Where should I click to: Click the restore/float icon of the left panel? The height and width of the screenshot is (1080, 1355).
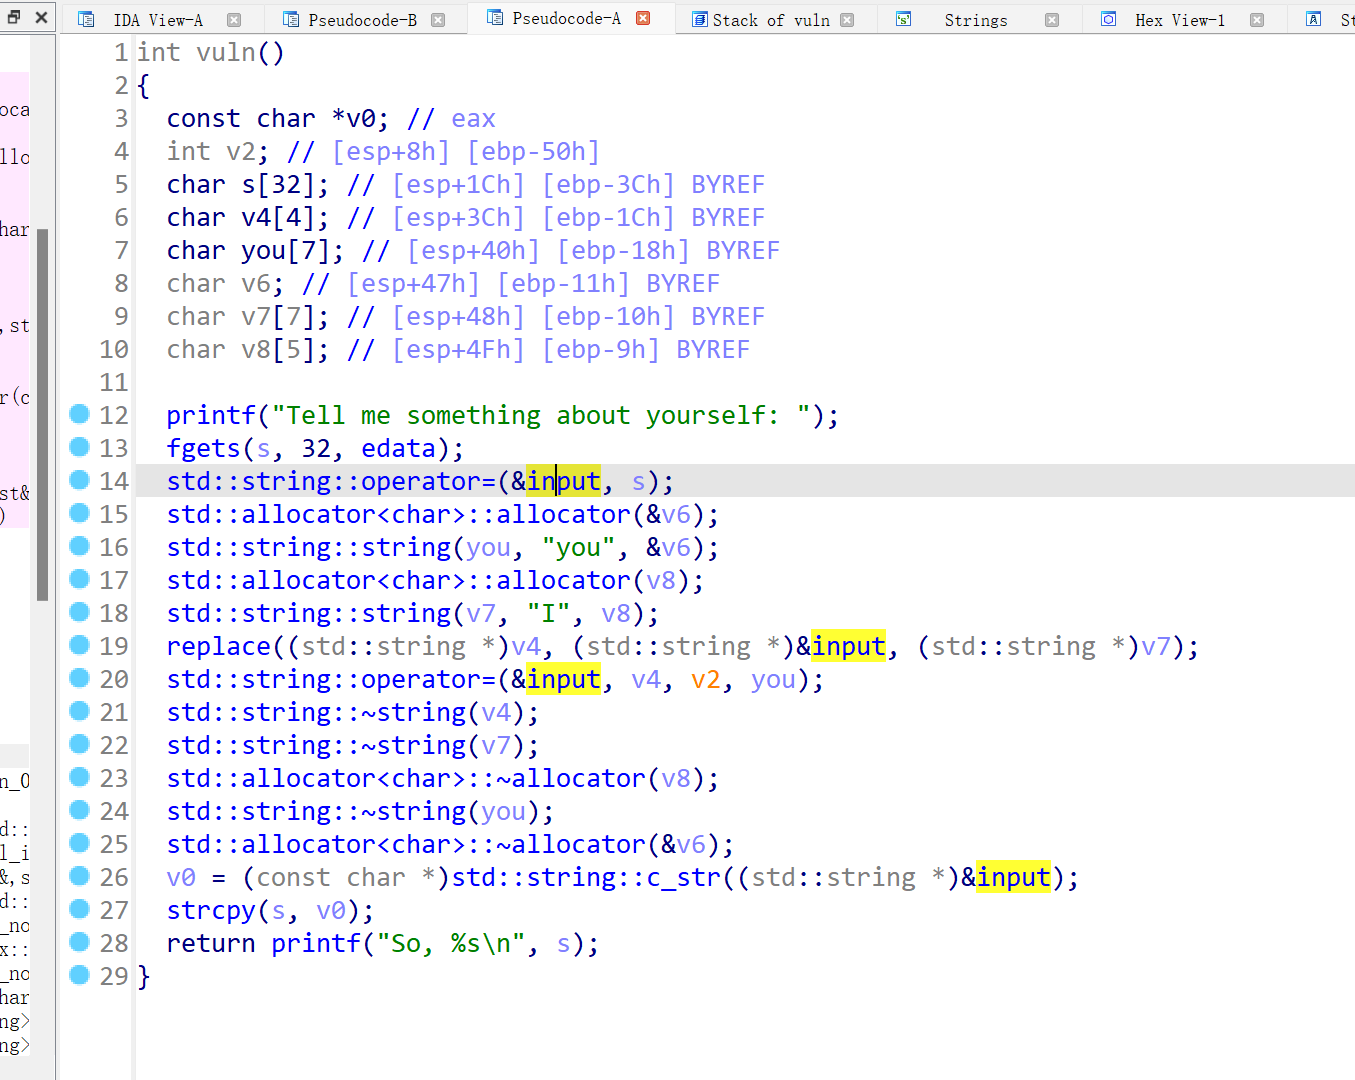(x=14, y=17)
